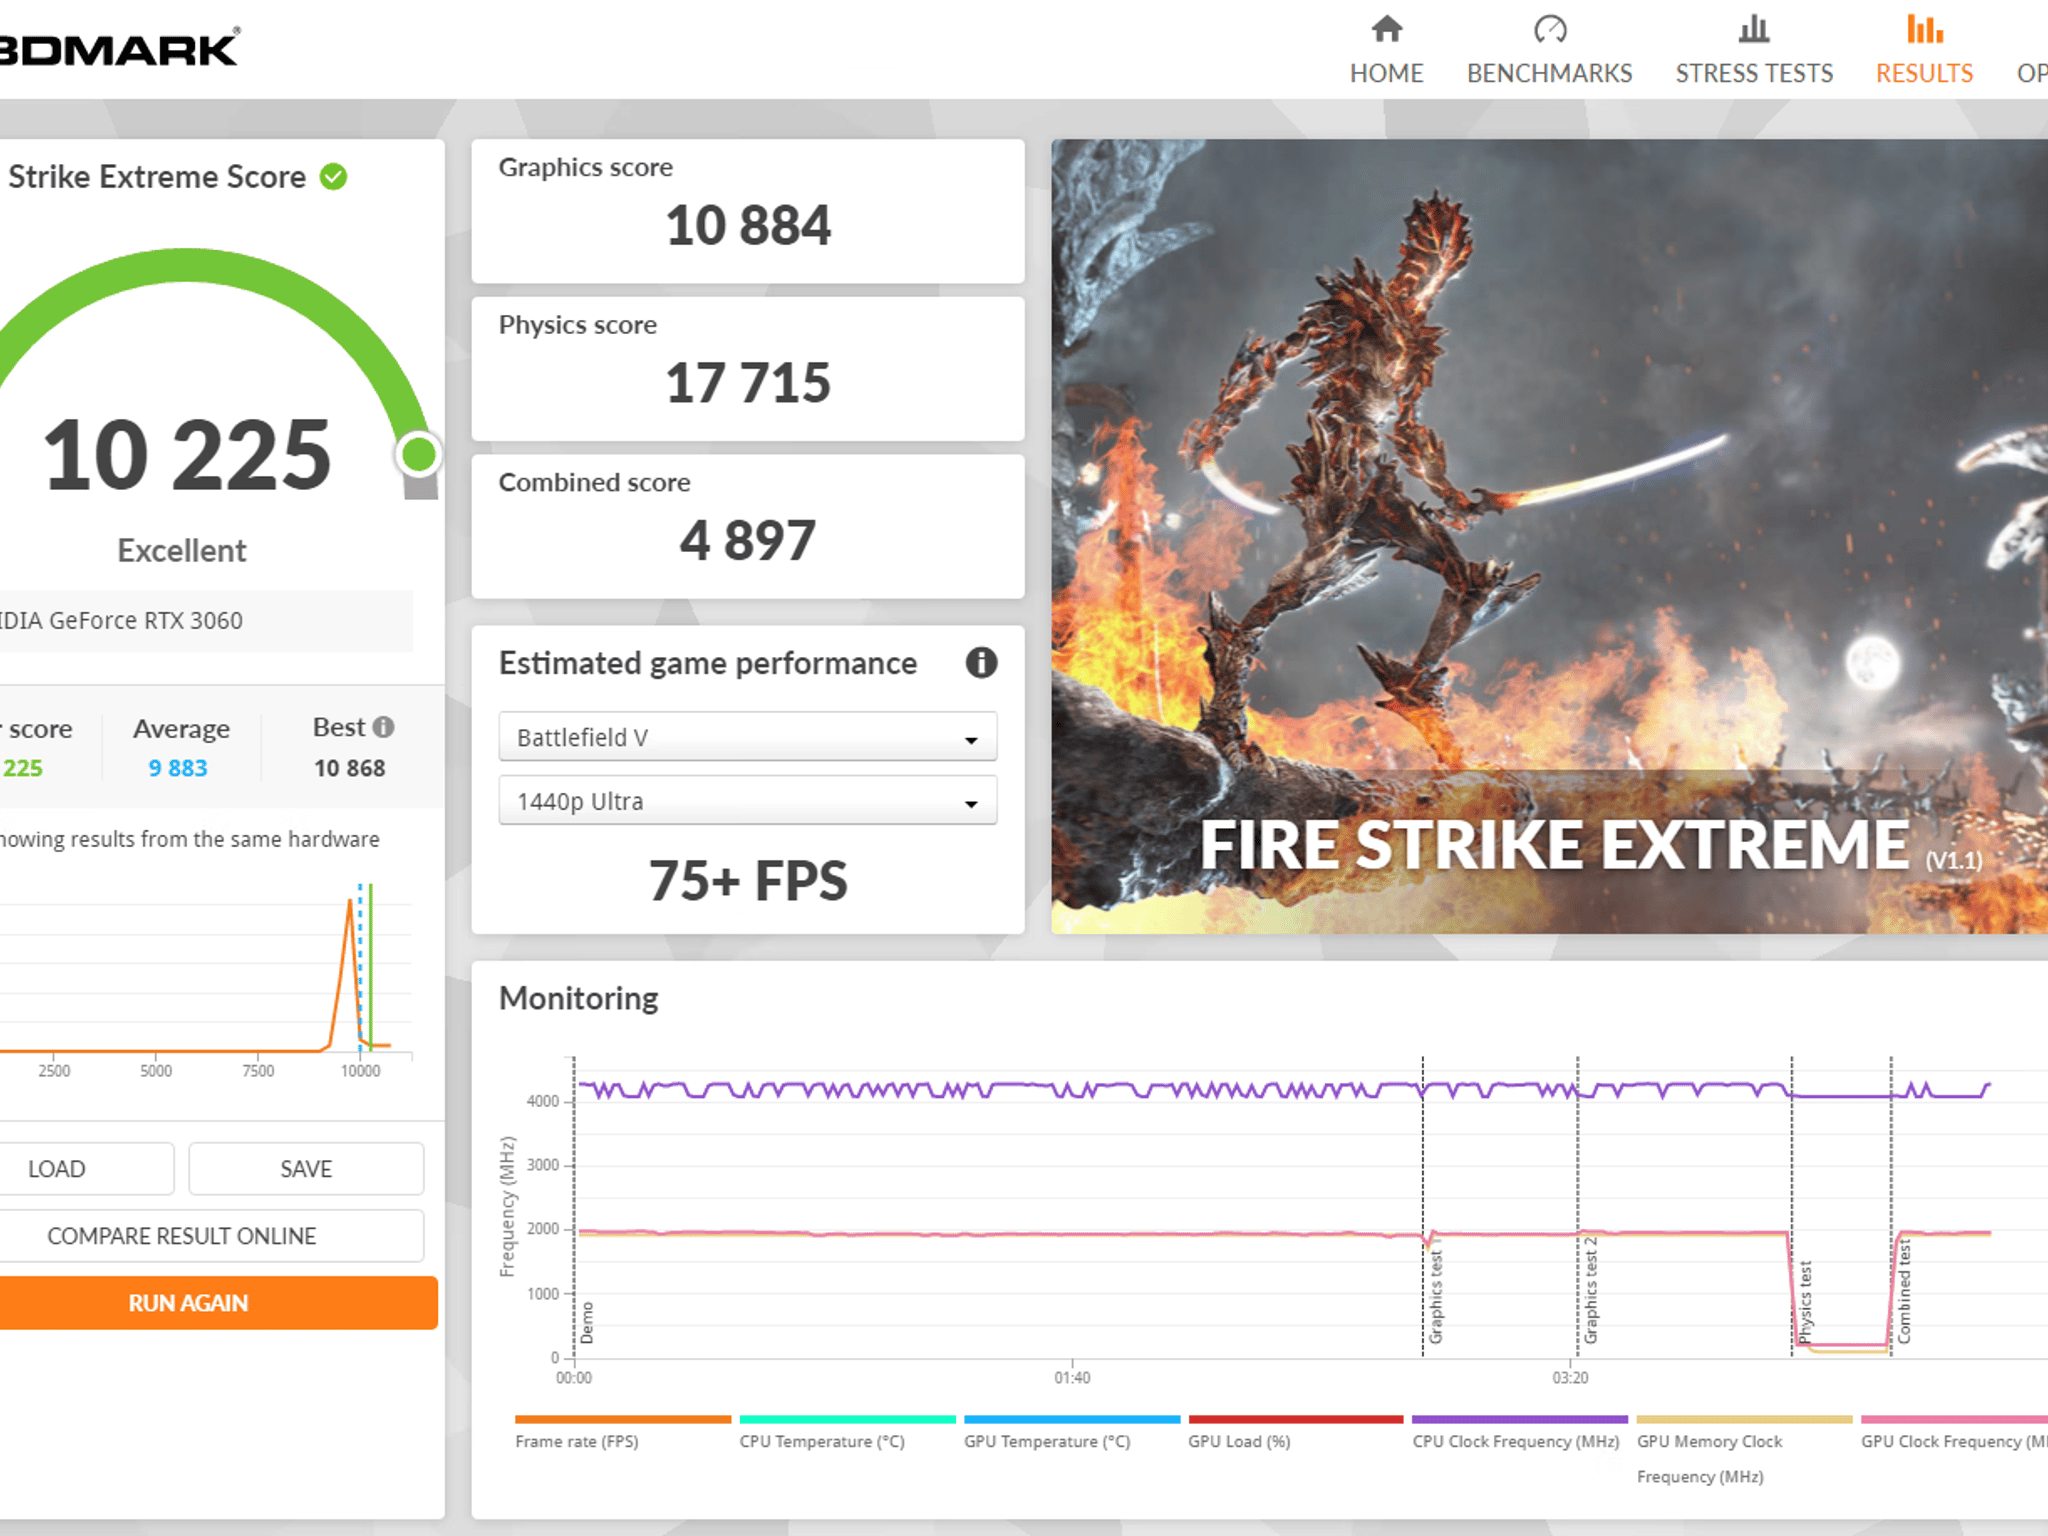Click the Physics score value 17 715

pos(748,383)
